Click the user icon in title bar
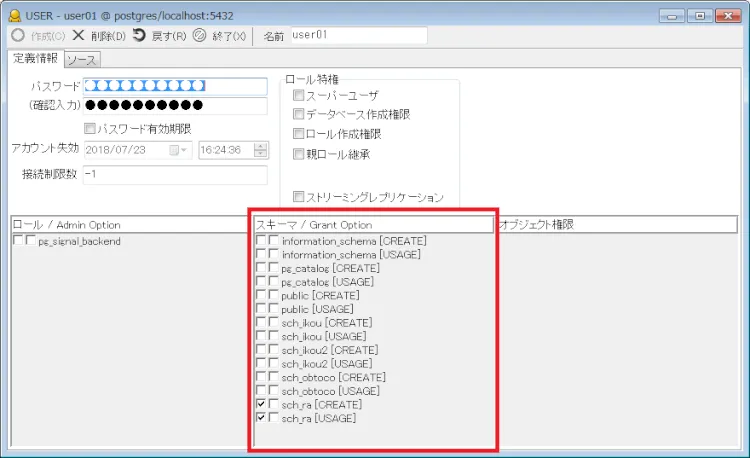Viewport: 750px width, 458px height. click(15, 16)
